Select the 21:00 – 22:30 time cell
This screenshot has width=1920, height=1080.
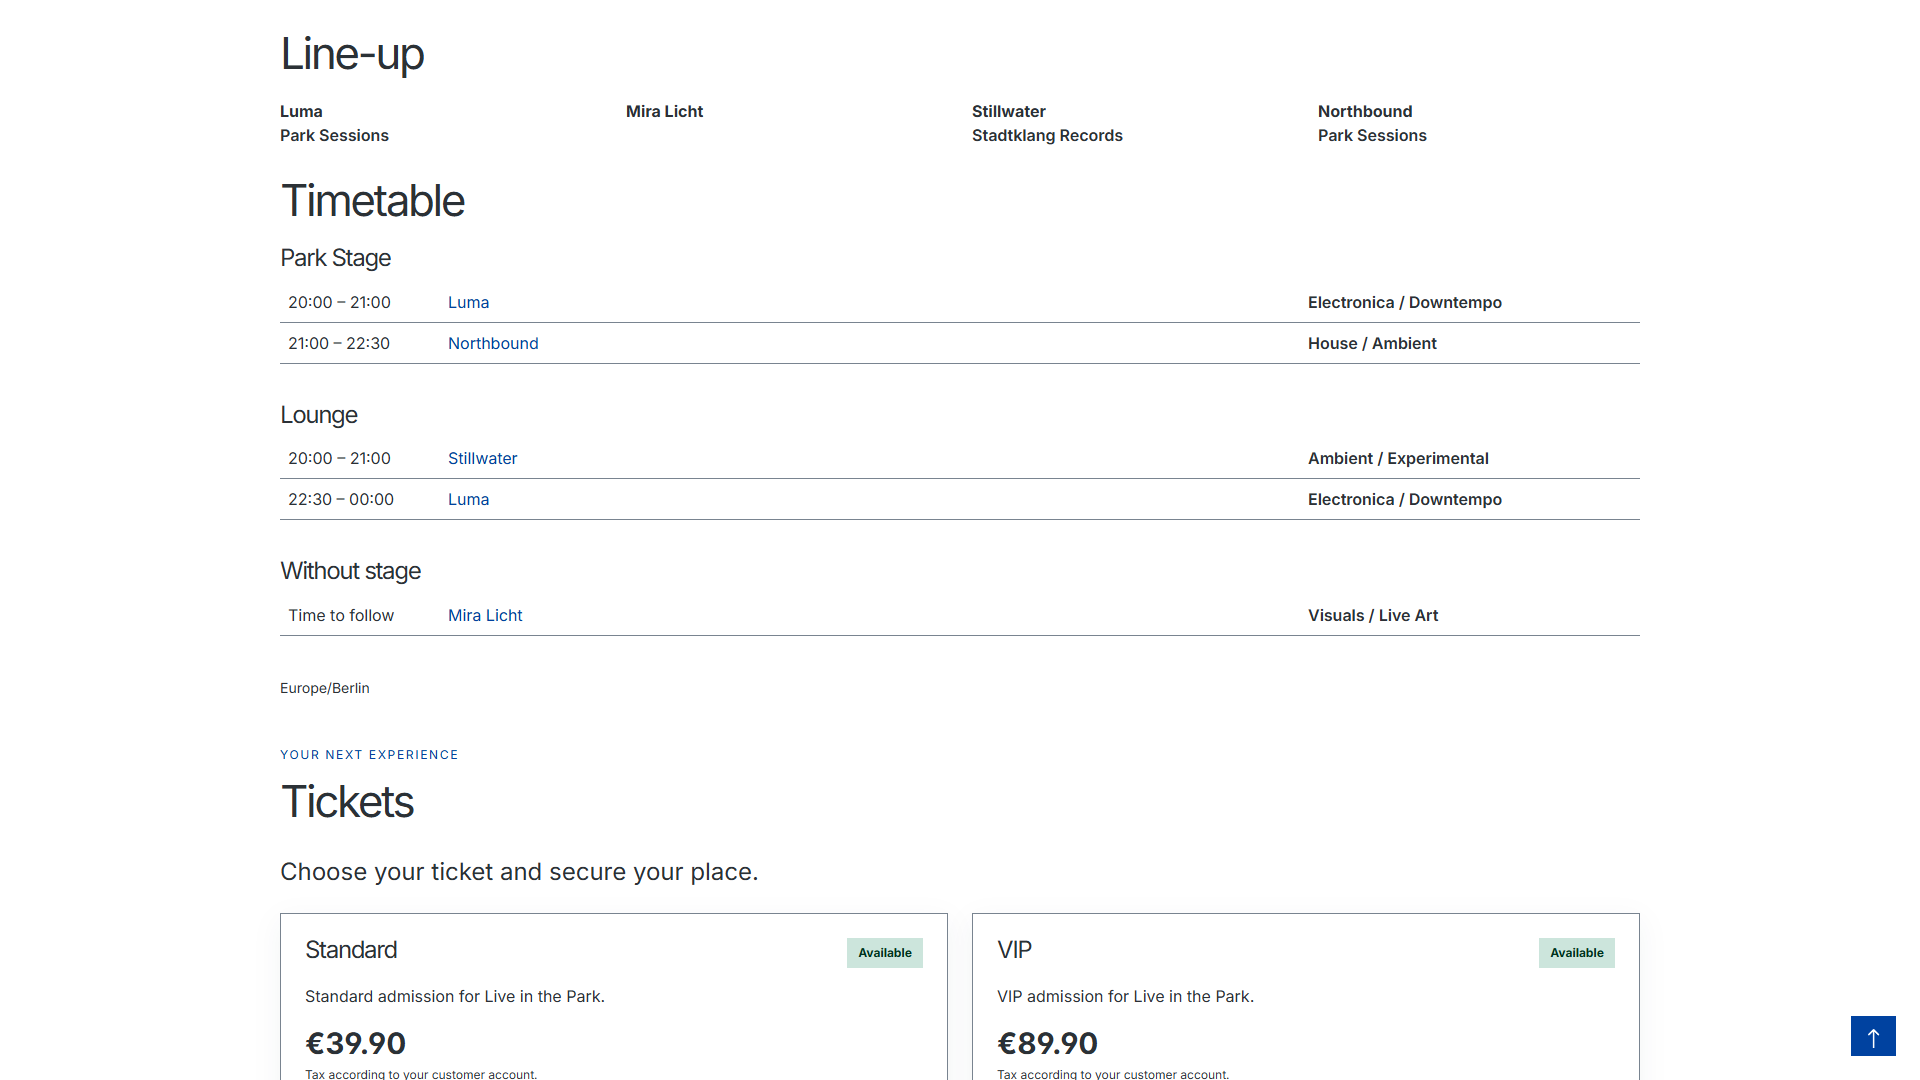pos(339,343)
